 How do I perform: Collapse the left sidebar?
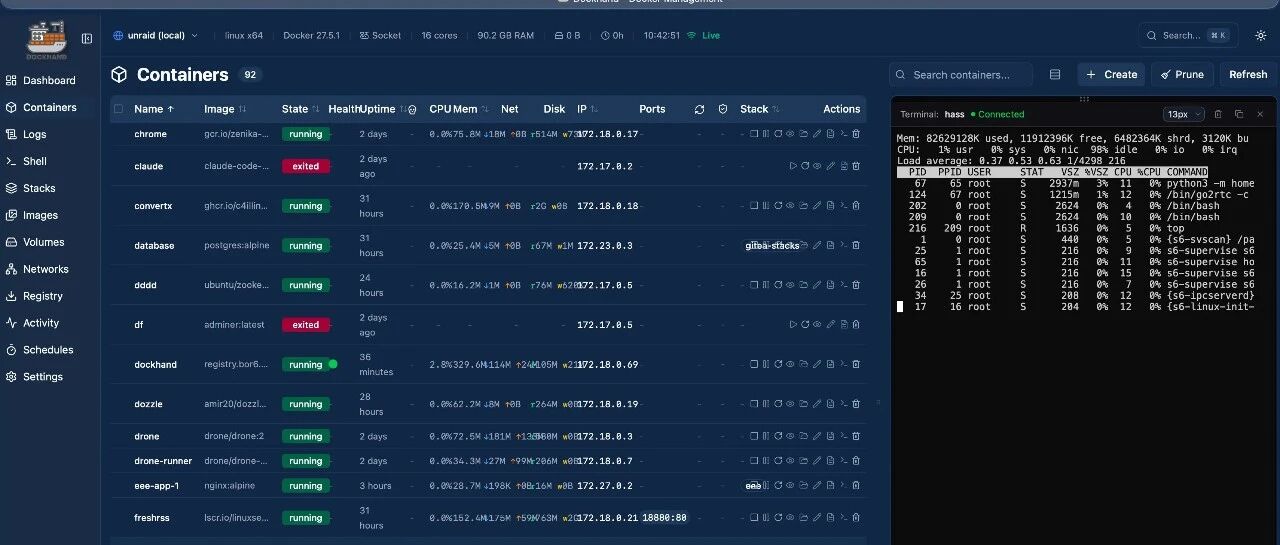coord(87,38)
